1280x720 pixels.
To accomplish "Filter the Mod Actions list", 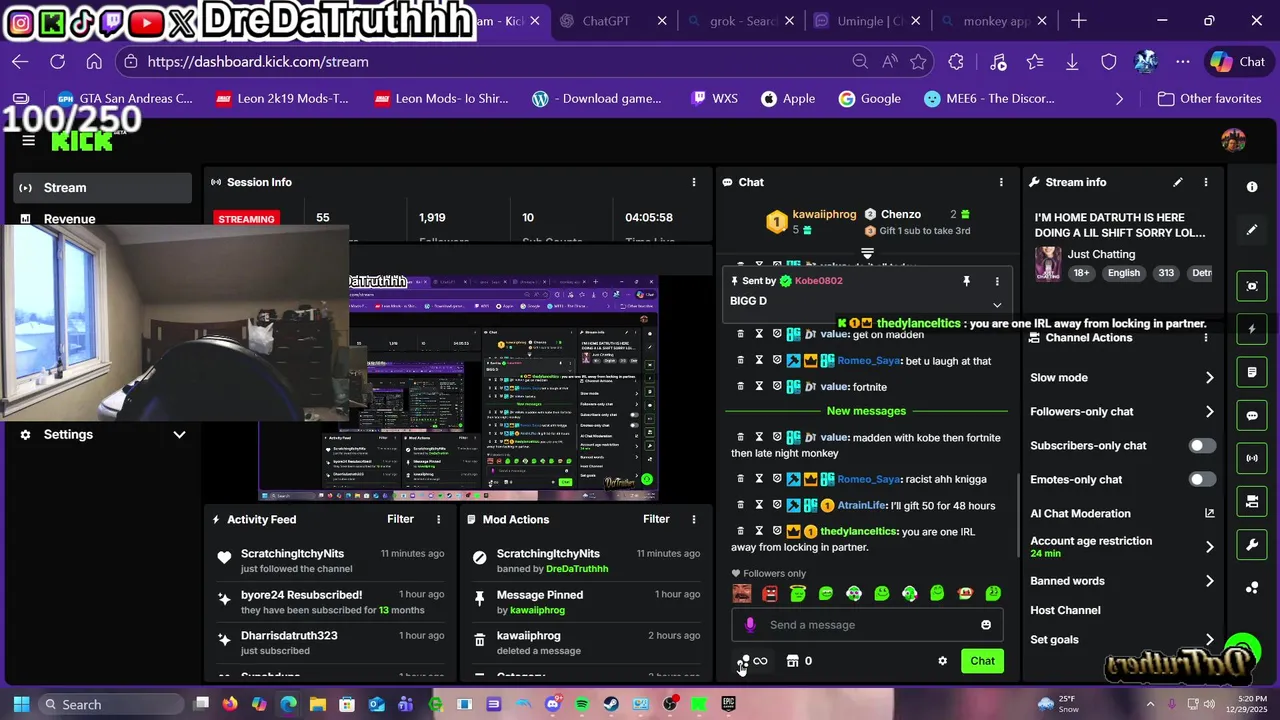I will [656, 519].
